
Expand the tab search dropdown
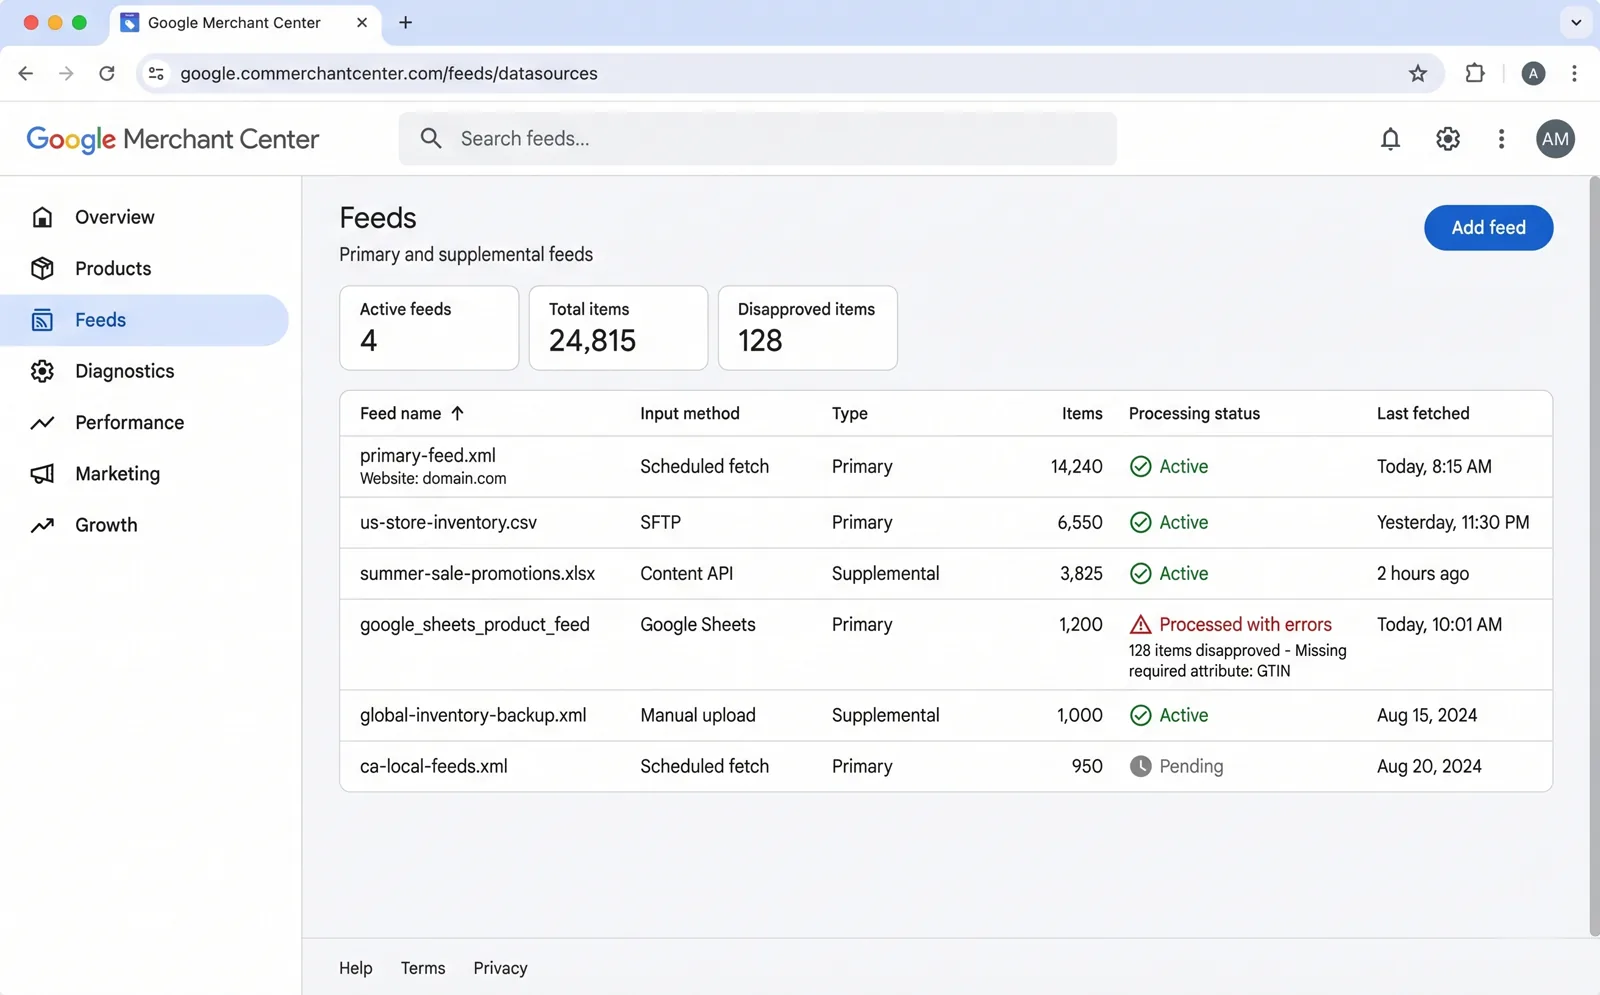click(1576, 22)
